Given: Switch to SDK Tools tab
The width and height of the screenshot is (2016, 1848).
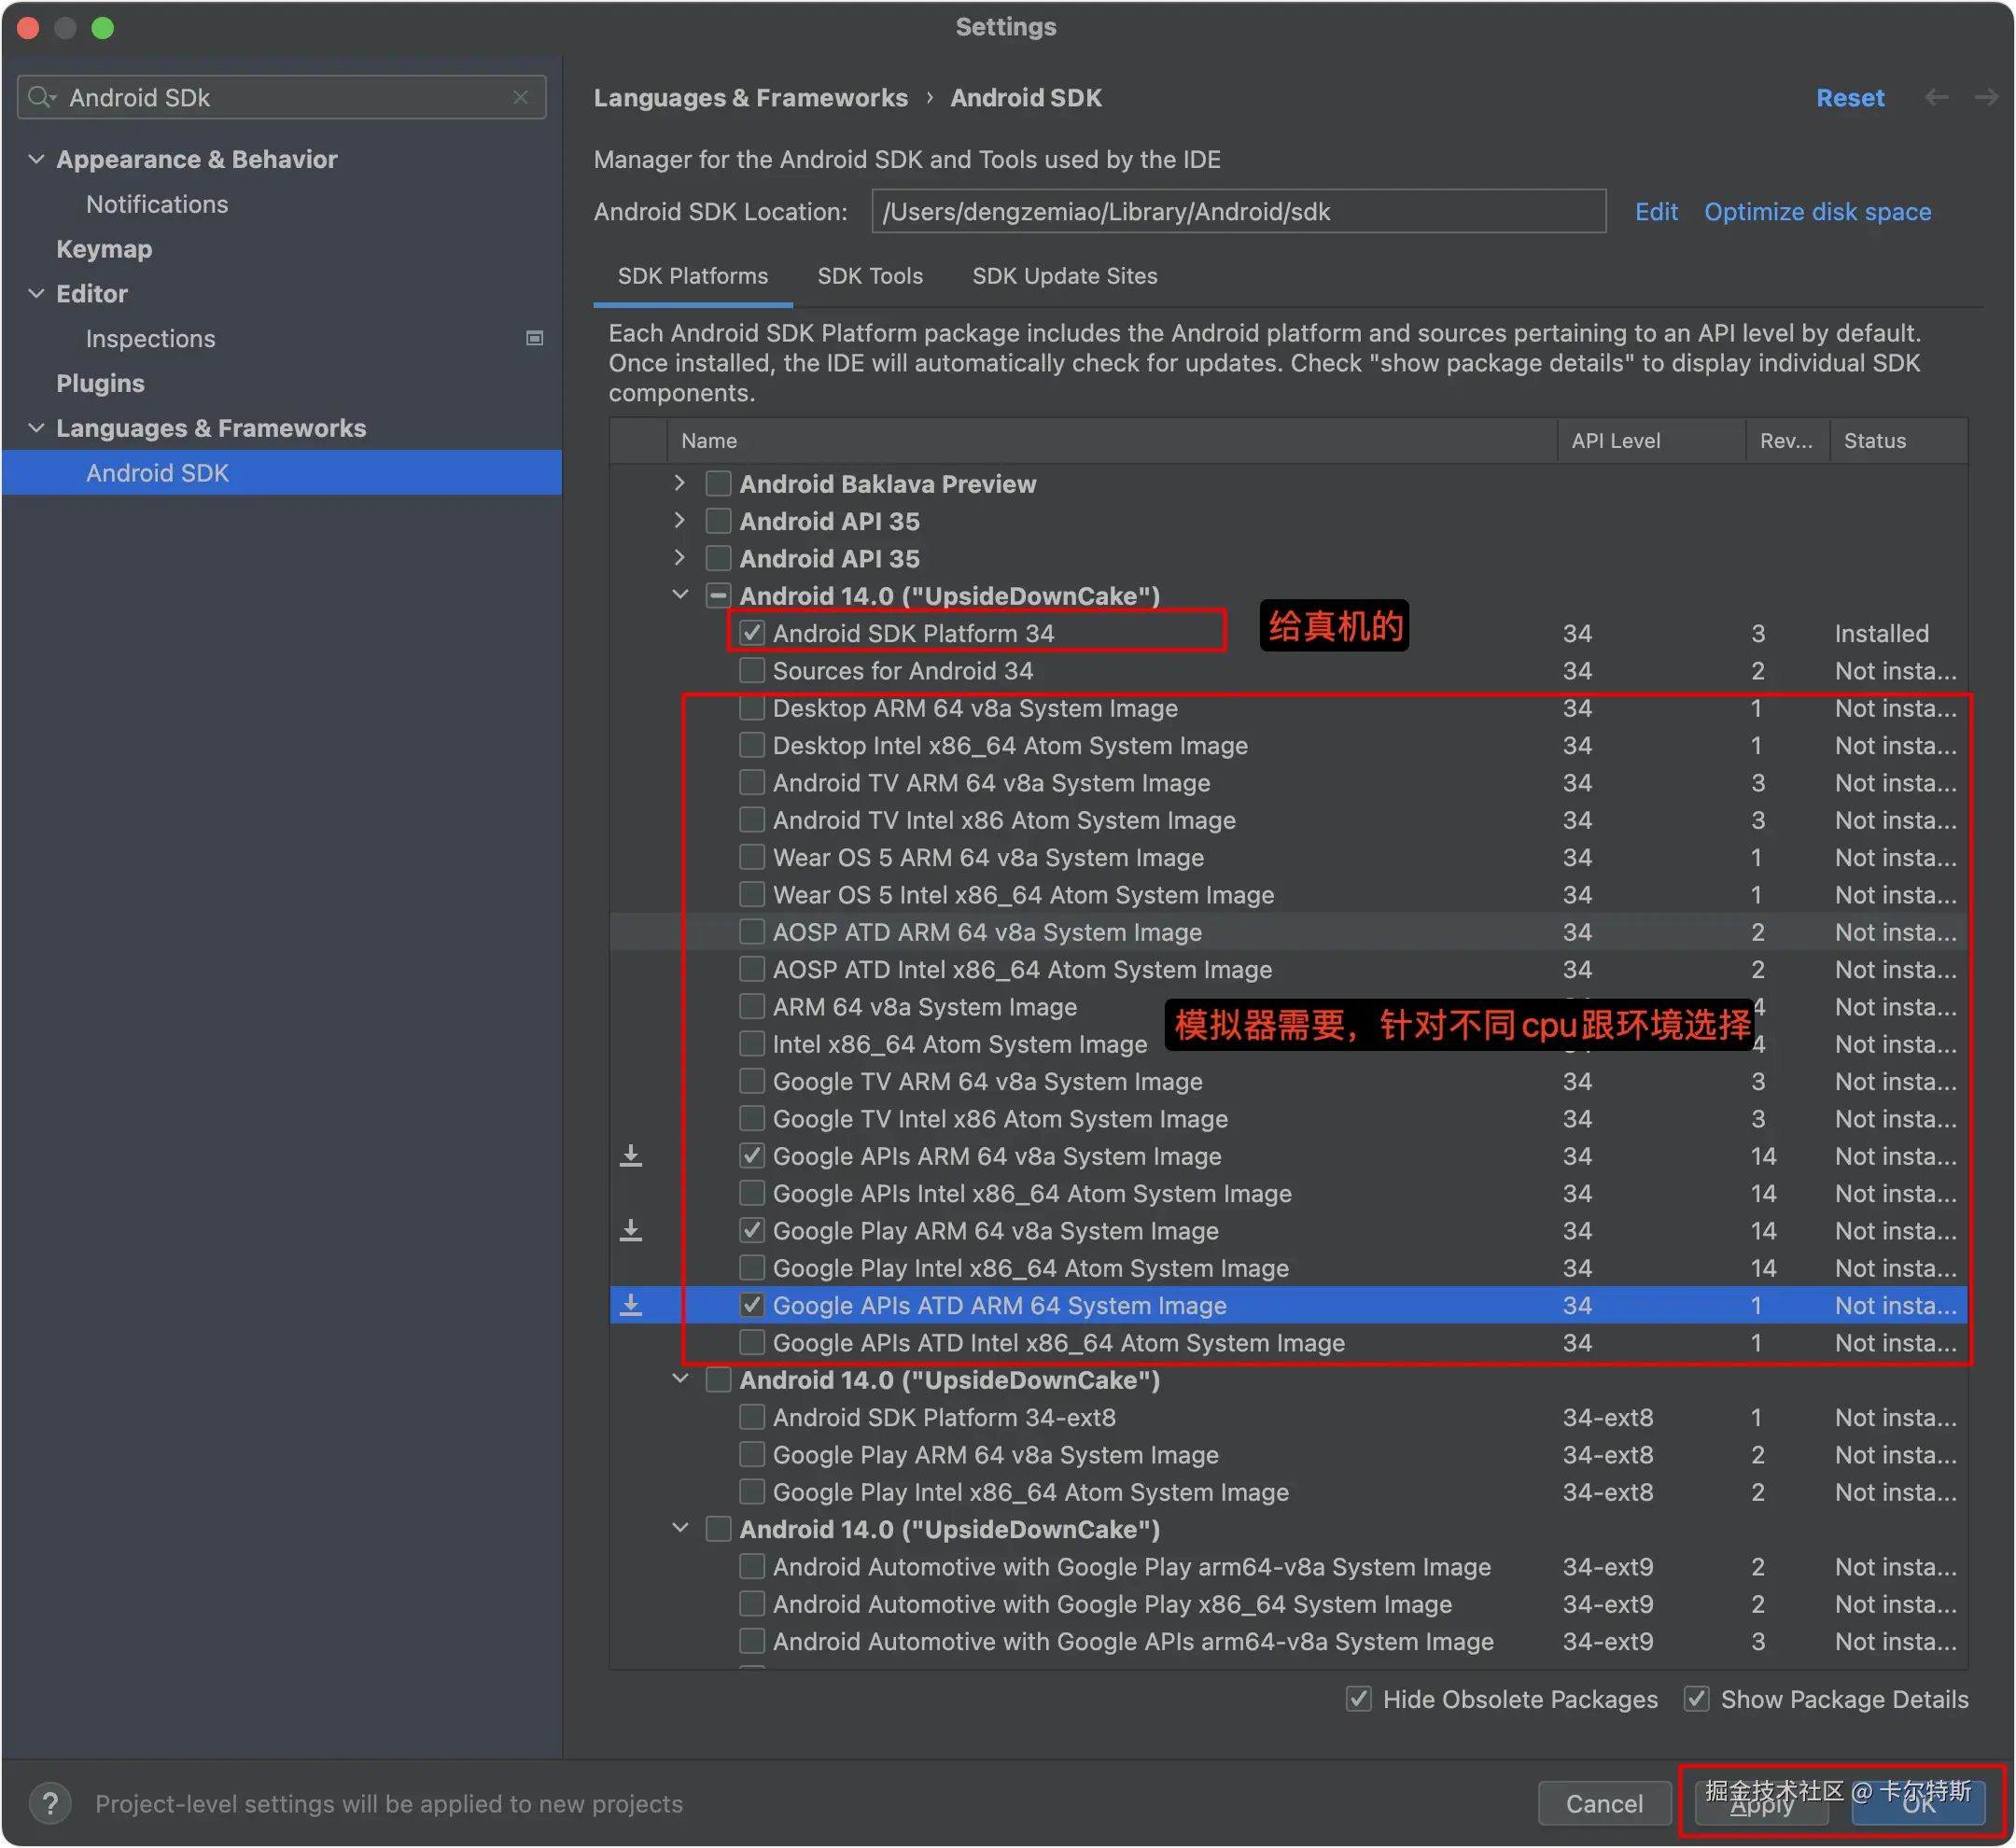Looking at the screenshot, I should point(869,276).
